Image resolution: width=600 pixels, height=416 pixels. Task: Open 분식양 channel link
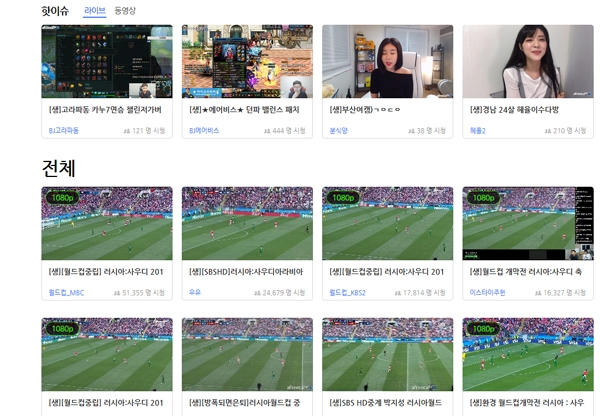coord(339,131)
